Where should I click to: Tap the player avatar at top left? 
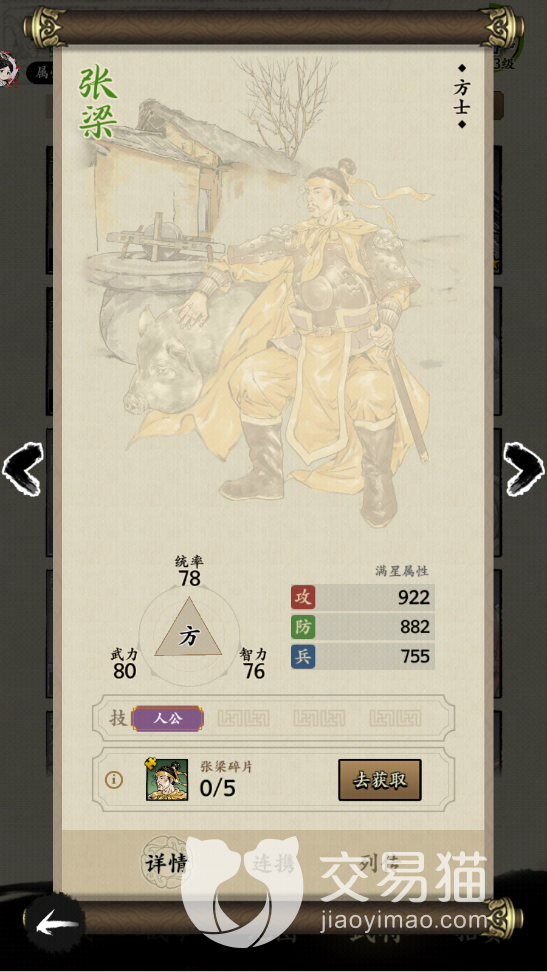click(8, 69)
